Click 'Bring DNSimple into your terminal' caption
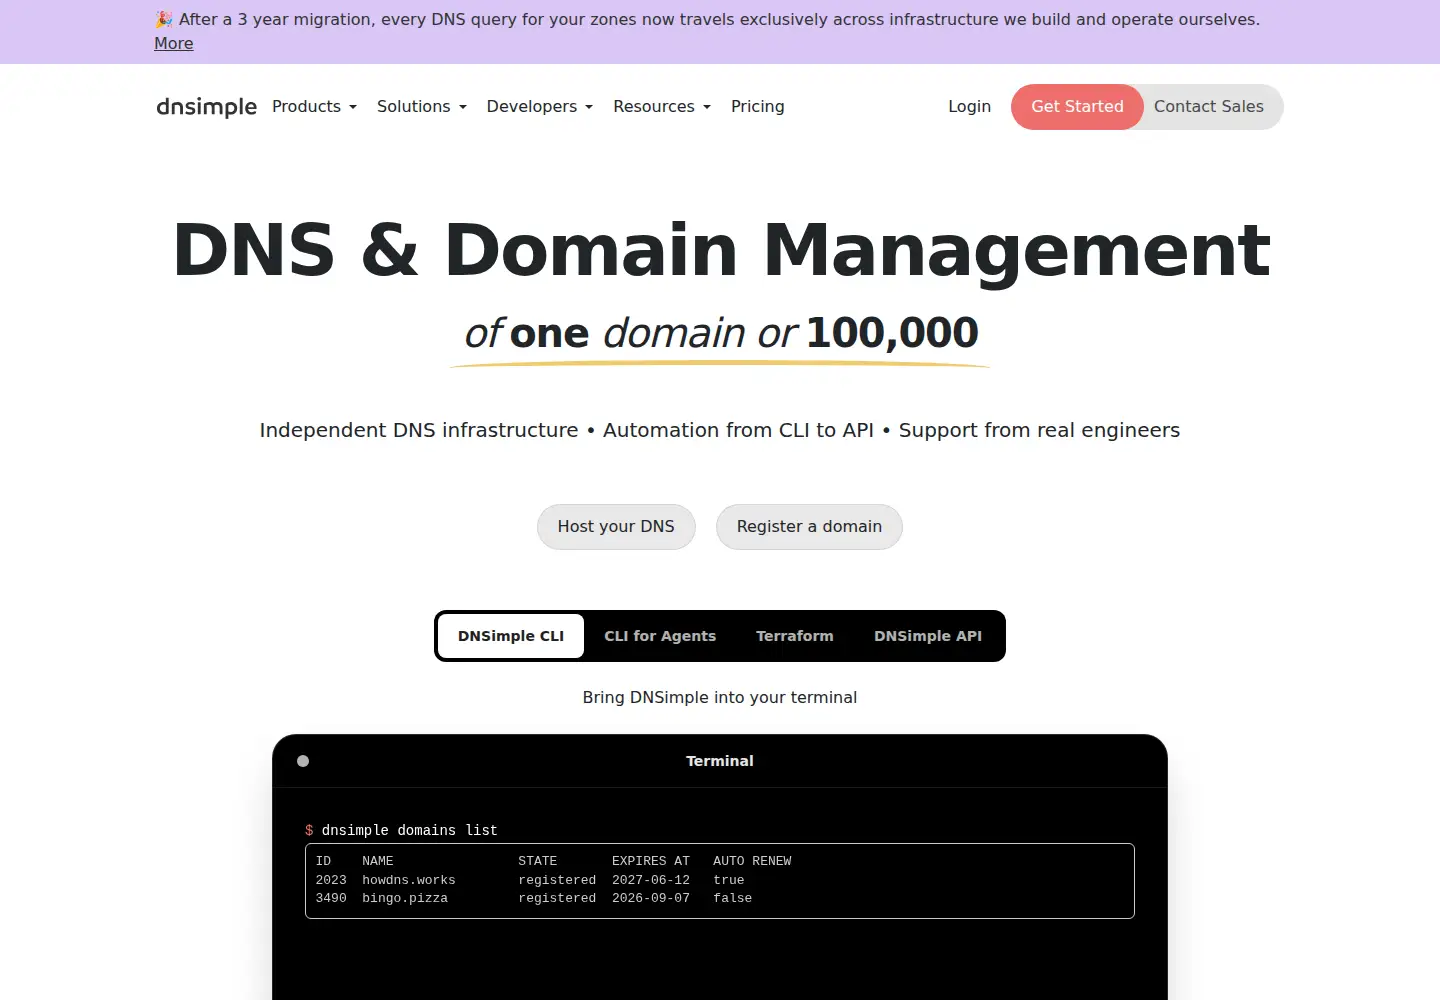The height and width of the screenshot is (1000, 1440). [720, 697]
